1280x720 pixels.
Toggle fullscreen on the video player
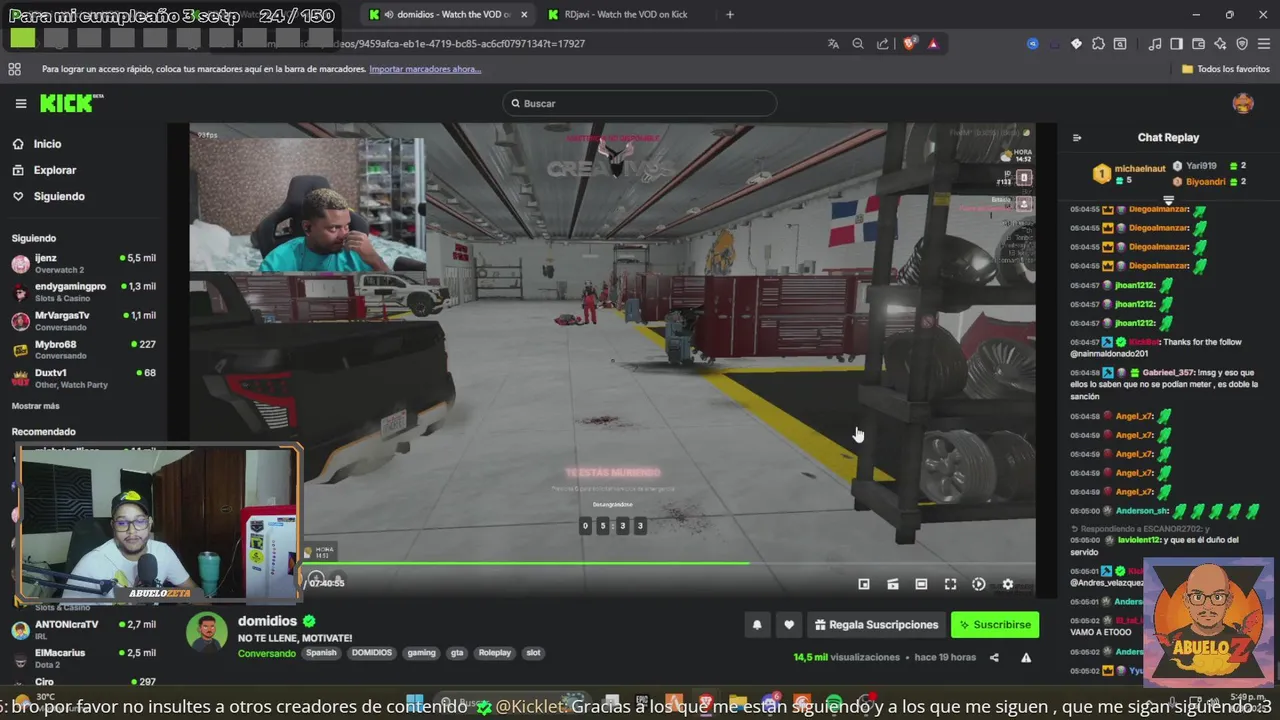pyautogui.click(x=950, y=584)
